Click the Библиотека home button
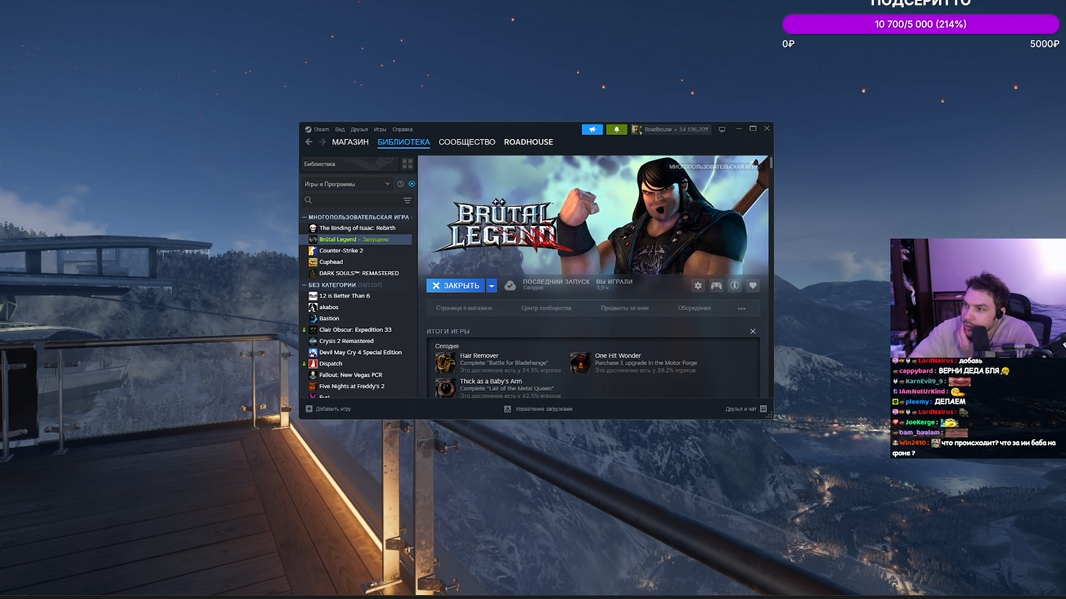Viewport: 1066px width, 599px height. tap(349, 164)
